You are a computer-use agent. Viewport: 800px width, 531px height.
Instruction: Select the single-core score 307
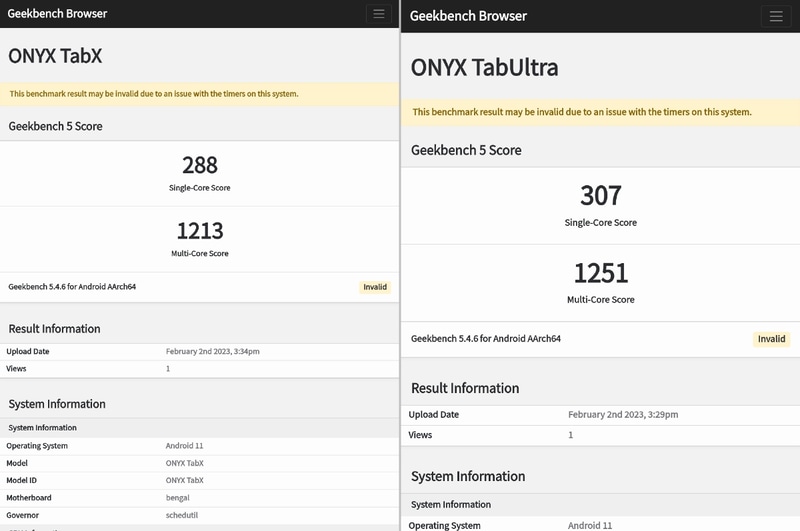coord(601,196)
